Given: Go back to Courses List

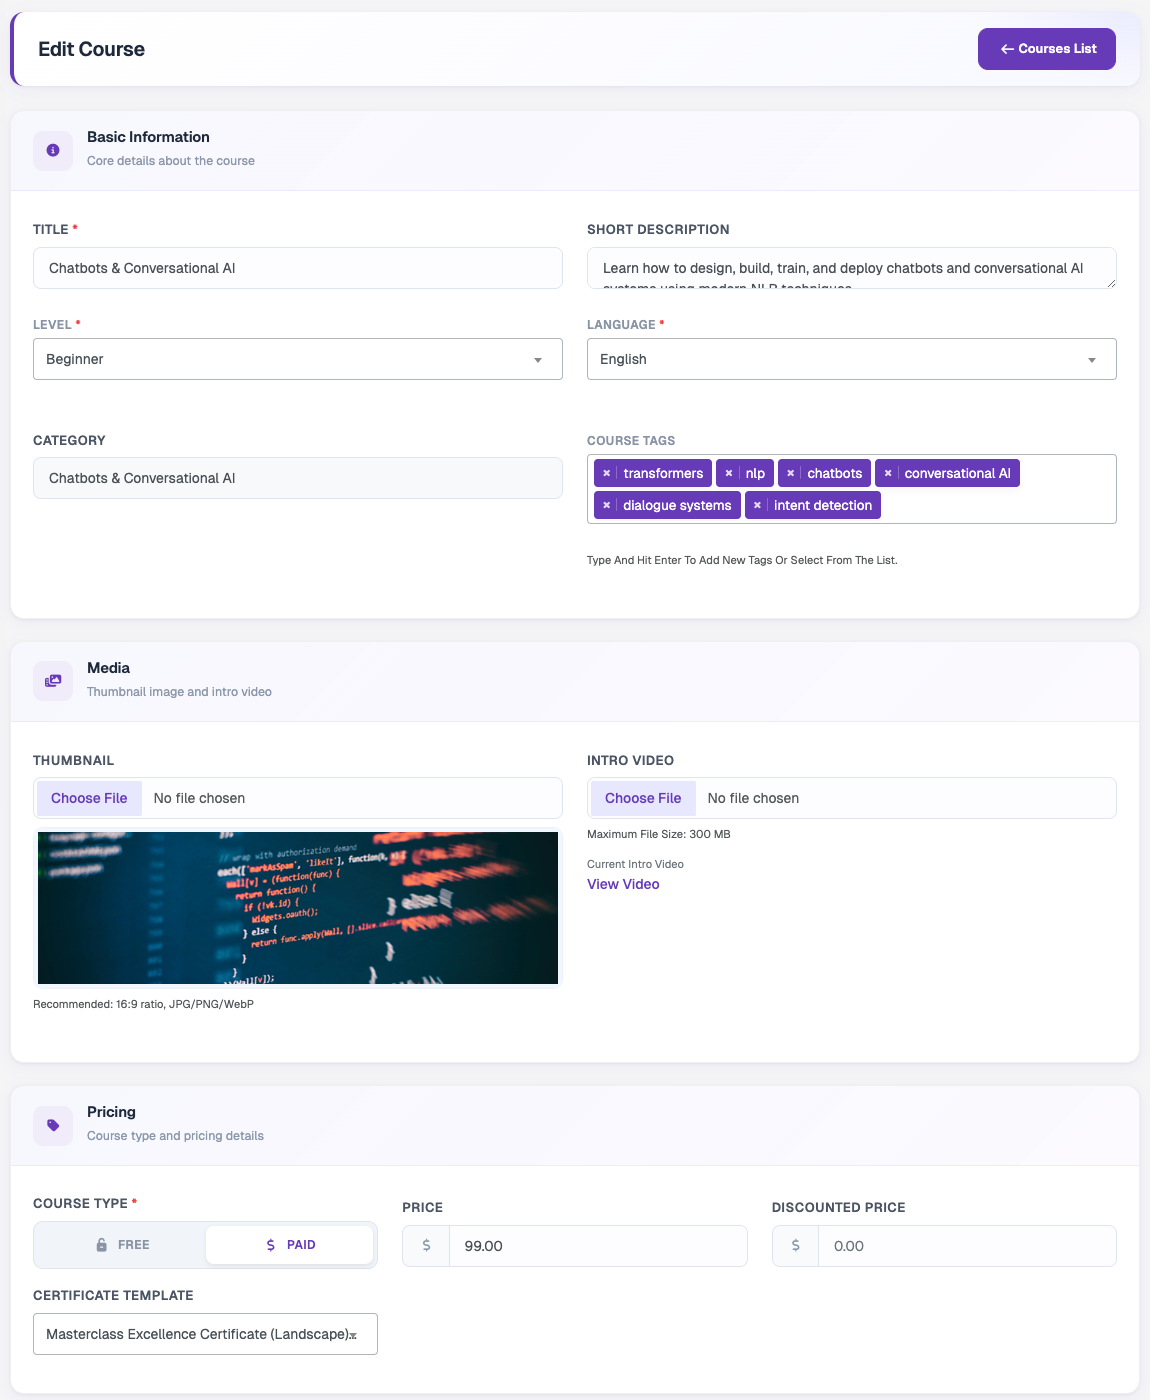Looking at the screenshot, I should [1047, 49].
